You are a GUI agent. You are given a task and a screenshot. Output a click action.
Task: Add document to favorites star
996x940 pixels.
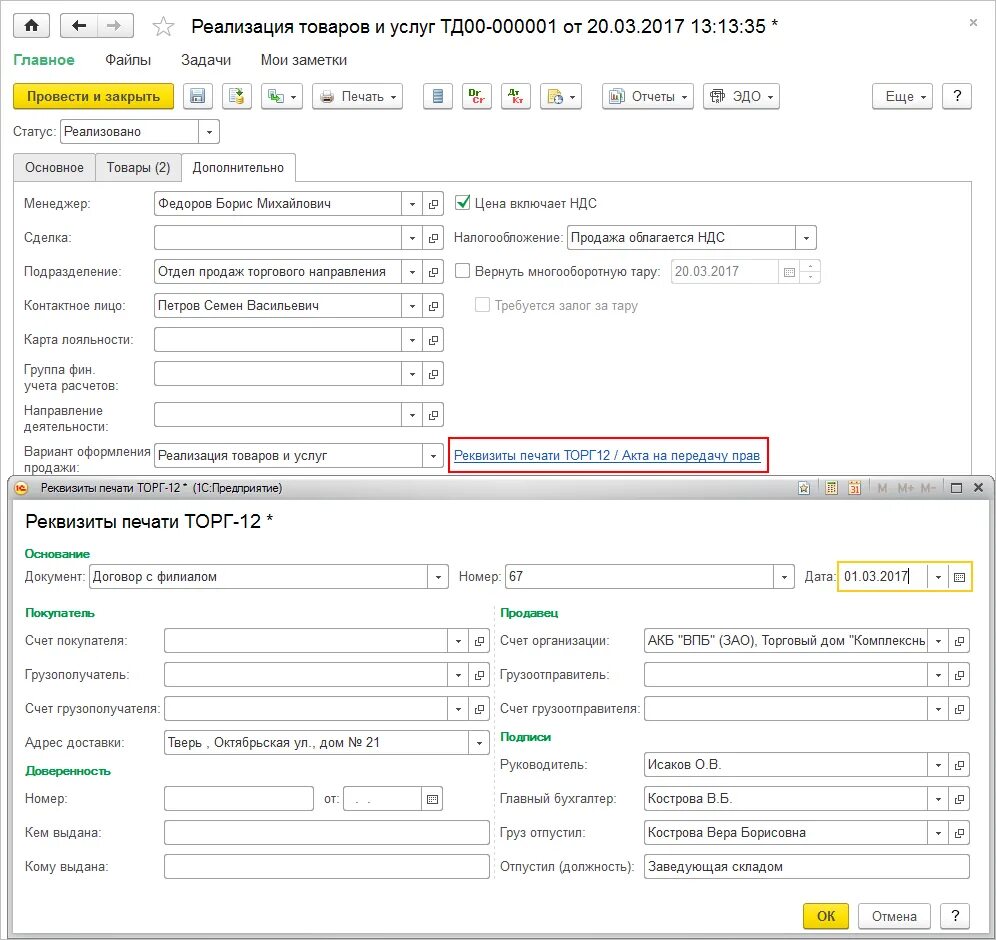(x=163, y=26)
